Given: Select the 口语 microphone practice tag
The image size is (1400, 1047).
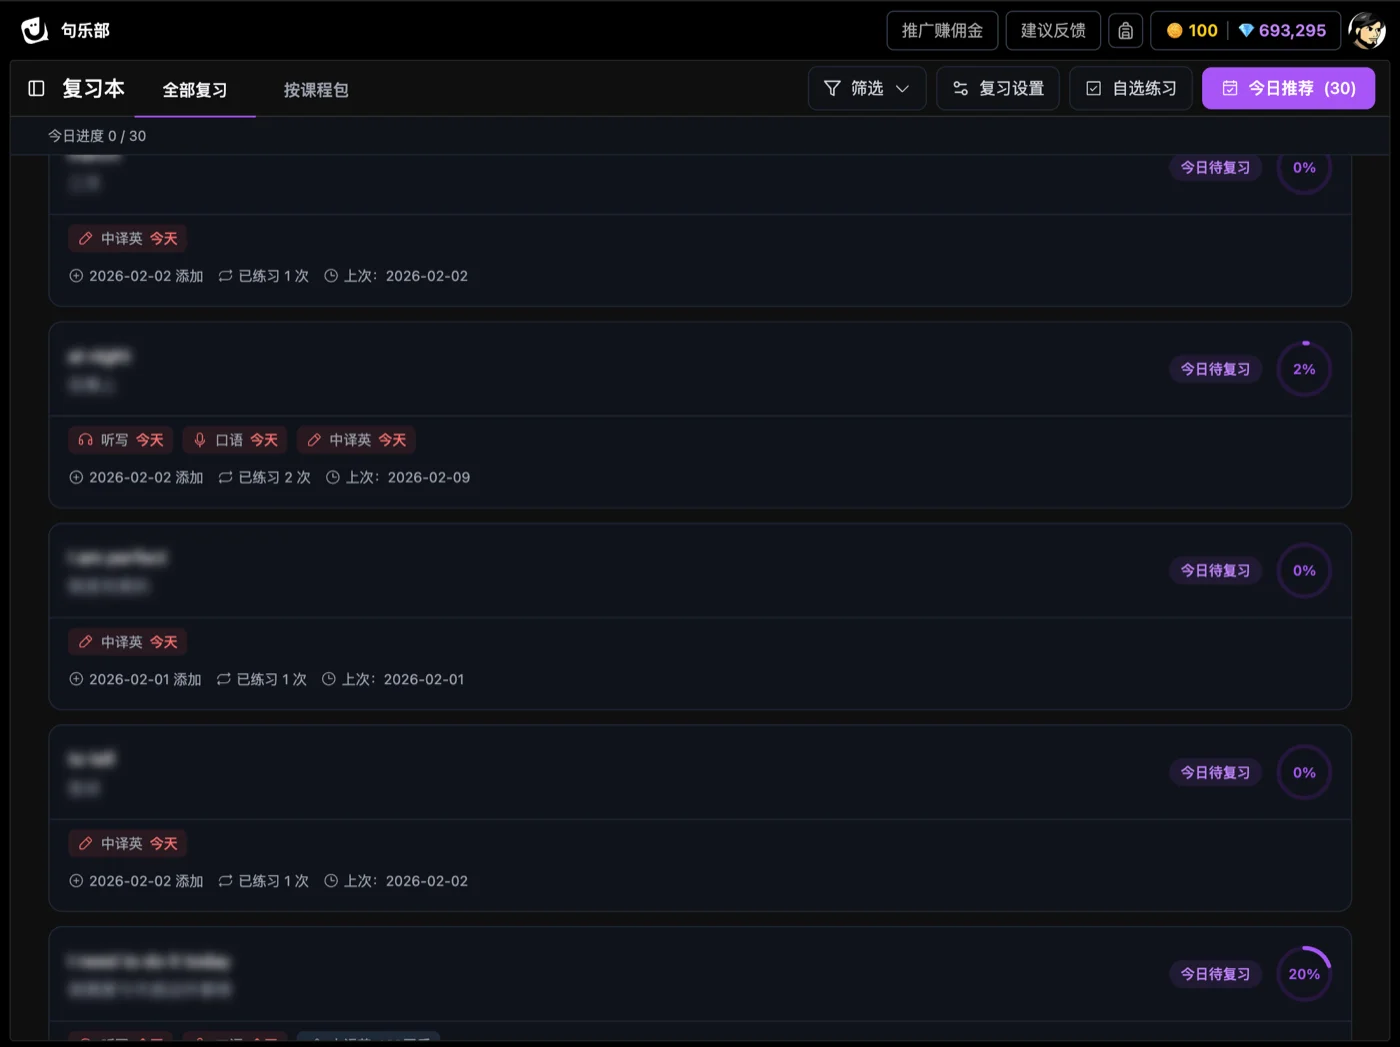Looking at the screenshot, I should [x=235, y=440].
